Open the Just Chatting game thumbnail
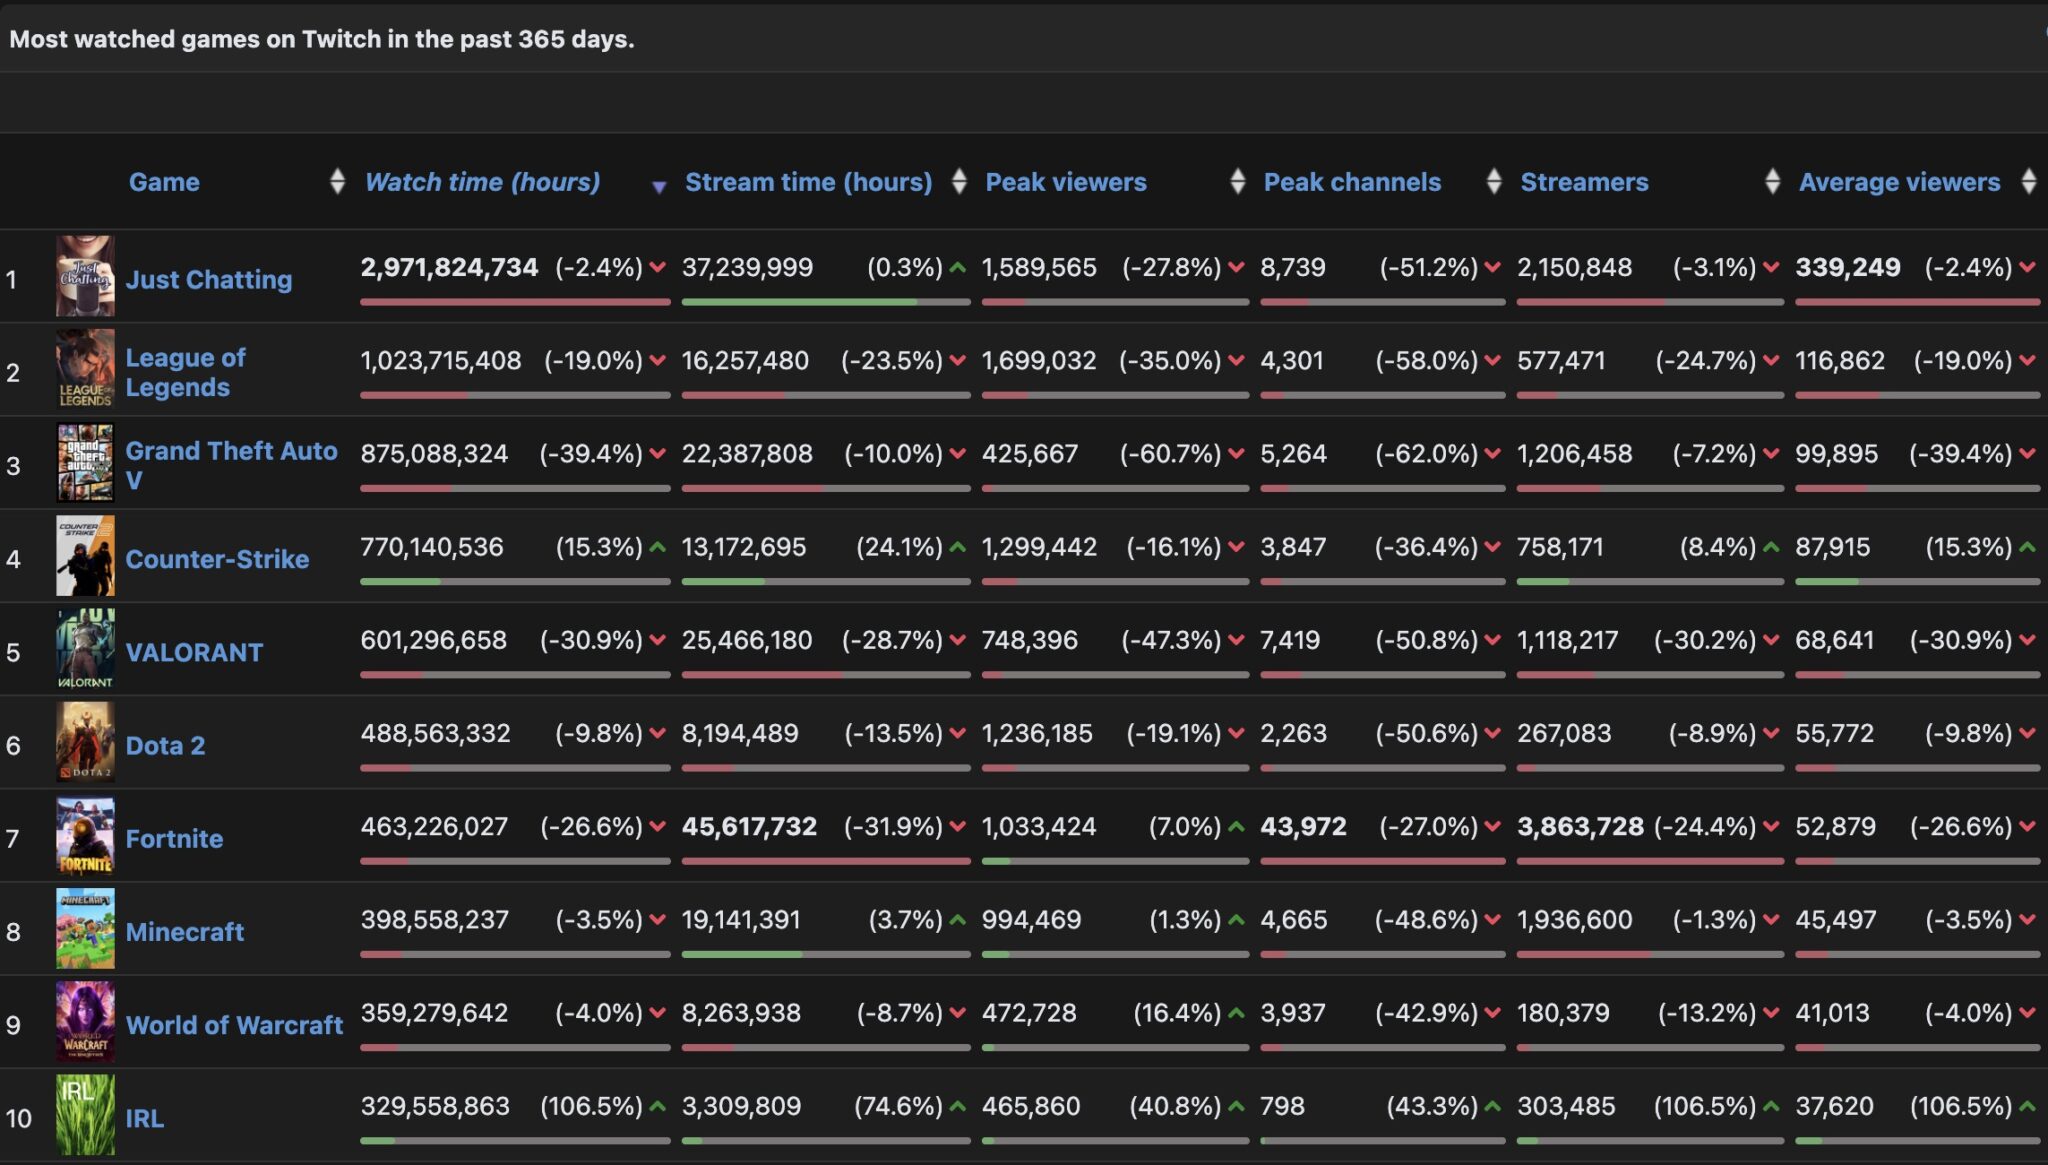 tap(85, 276)
